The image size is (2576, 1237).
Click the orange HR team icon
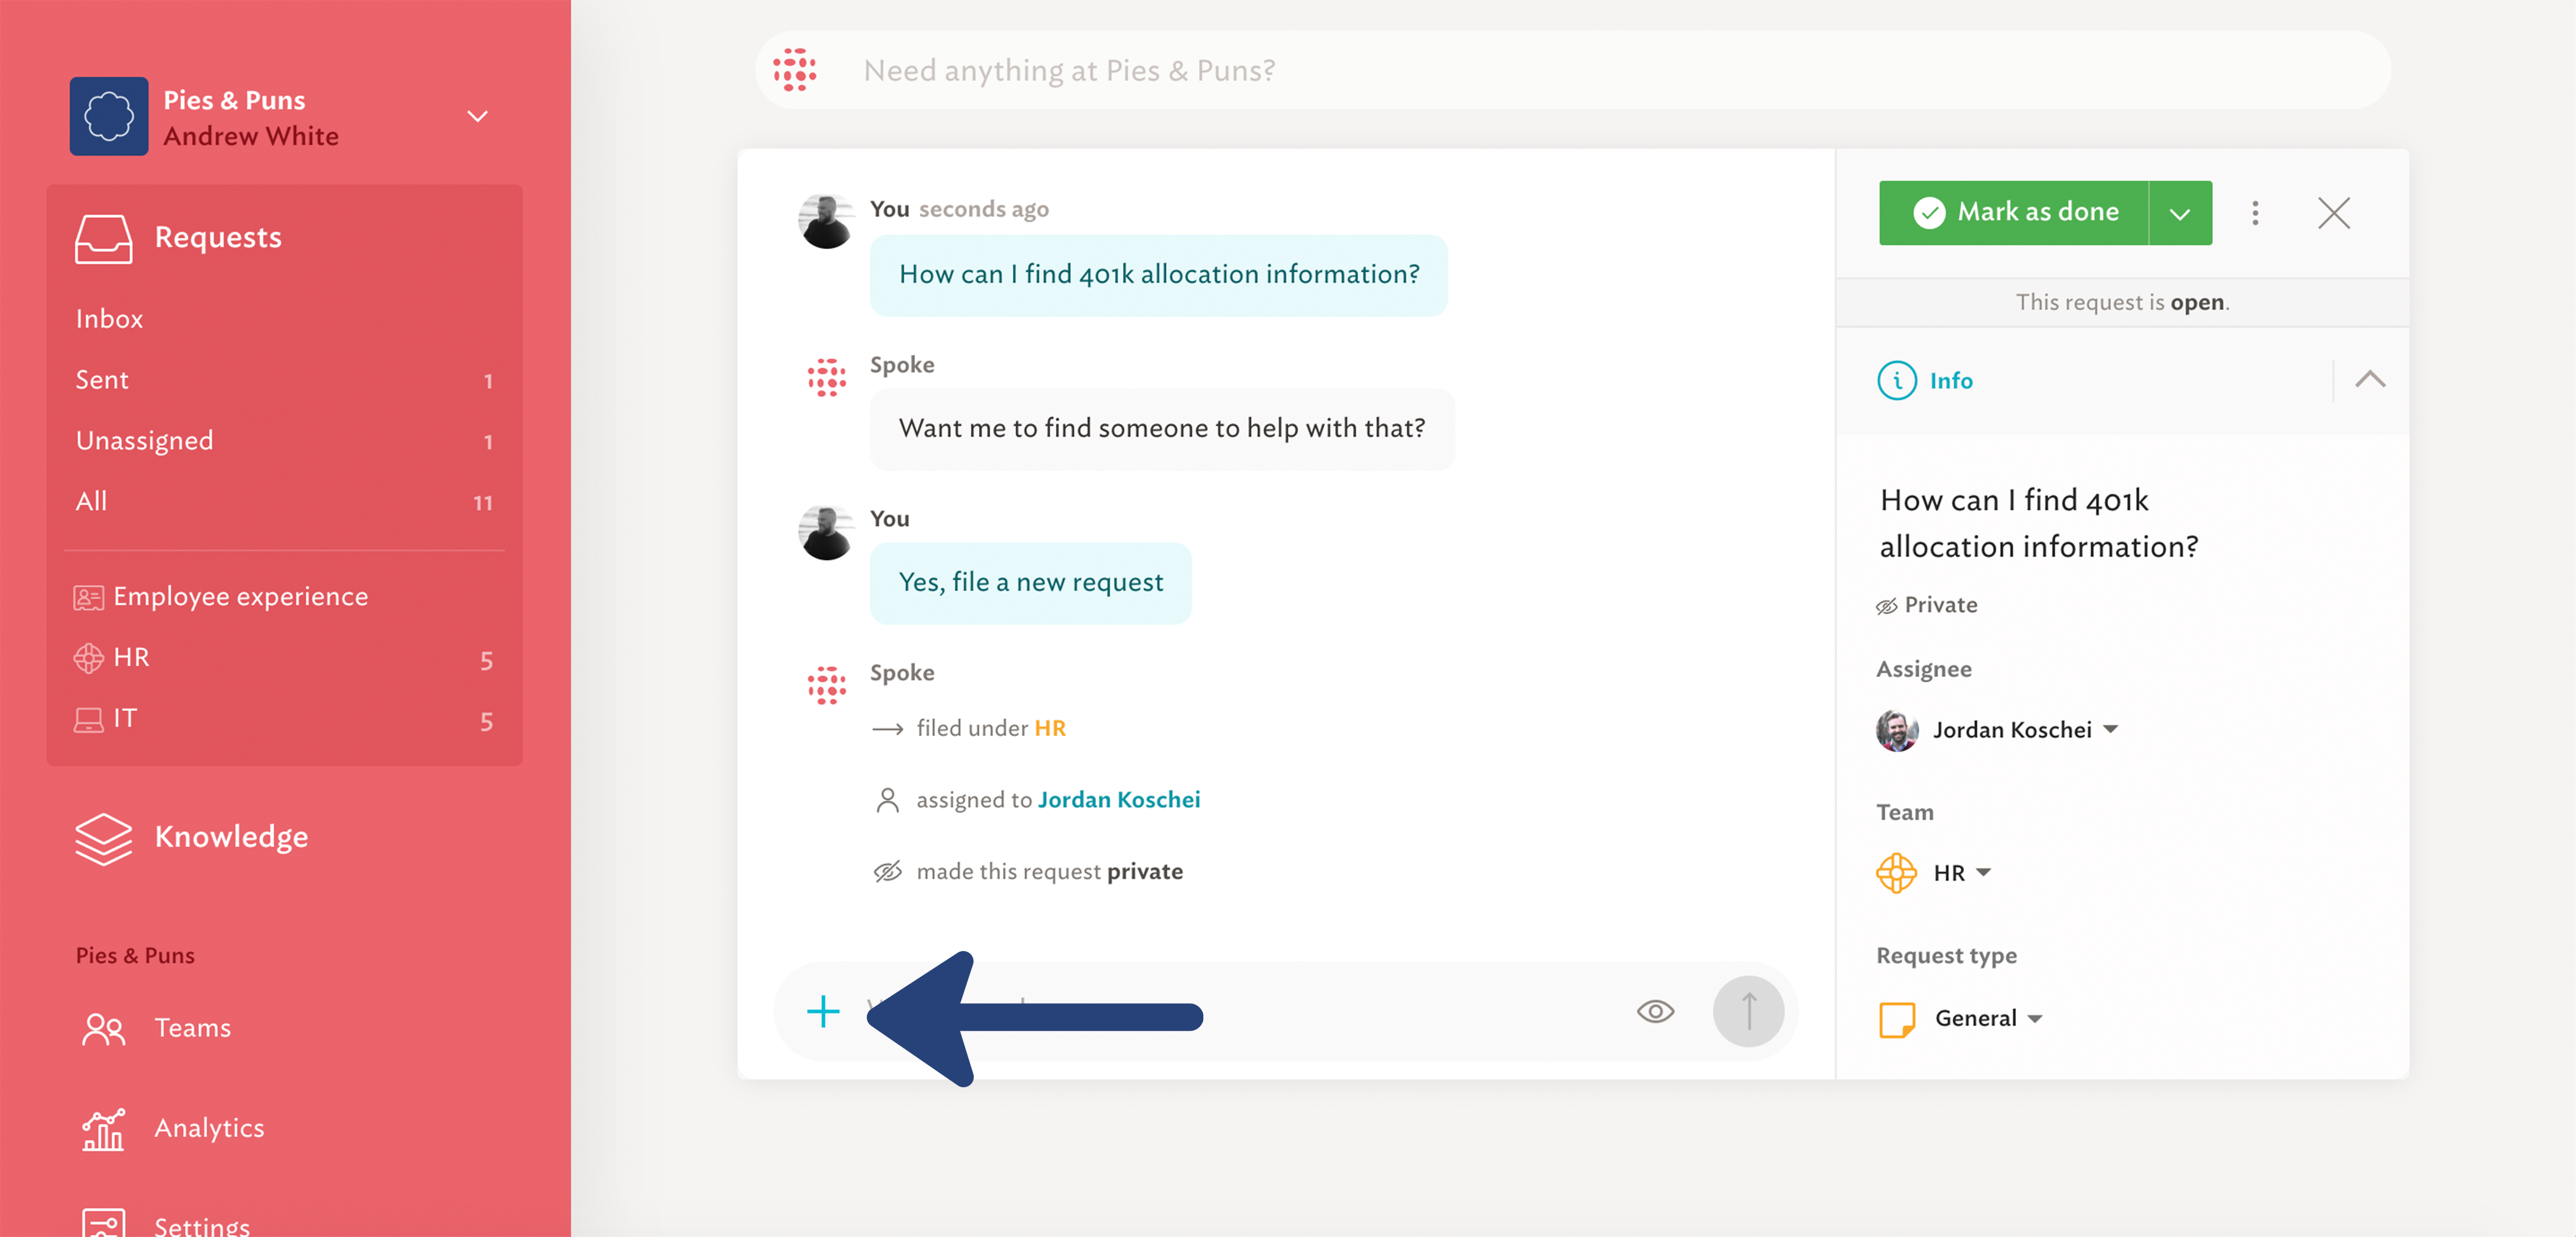1897,873
